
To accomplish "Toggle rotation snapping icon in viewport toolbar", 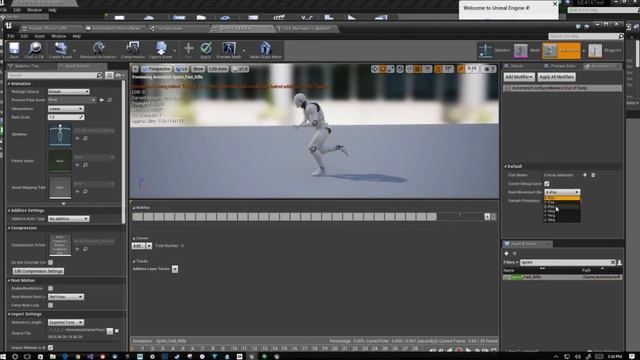I will click(438, 69).
